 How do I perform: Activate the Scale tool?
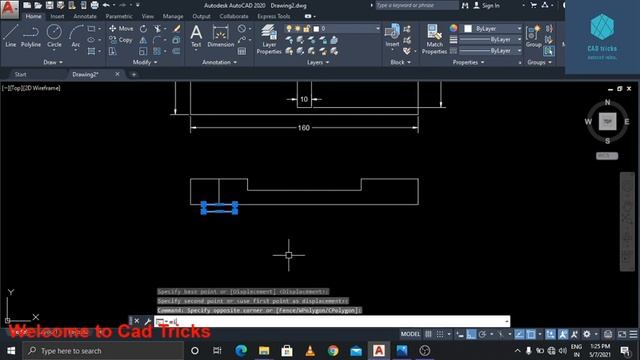(x=143, y=51)
